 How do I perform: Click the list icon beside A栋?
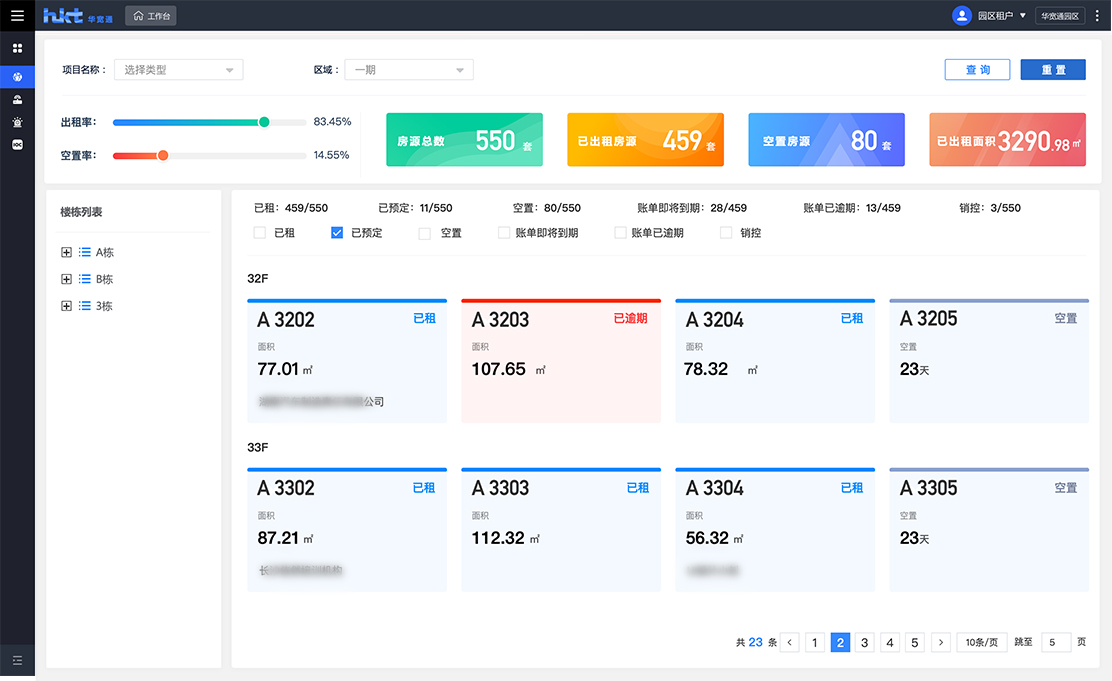(84, 252)
